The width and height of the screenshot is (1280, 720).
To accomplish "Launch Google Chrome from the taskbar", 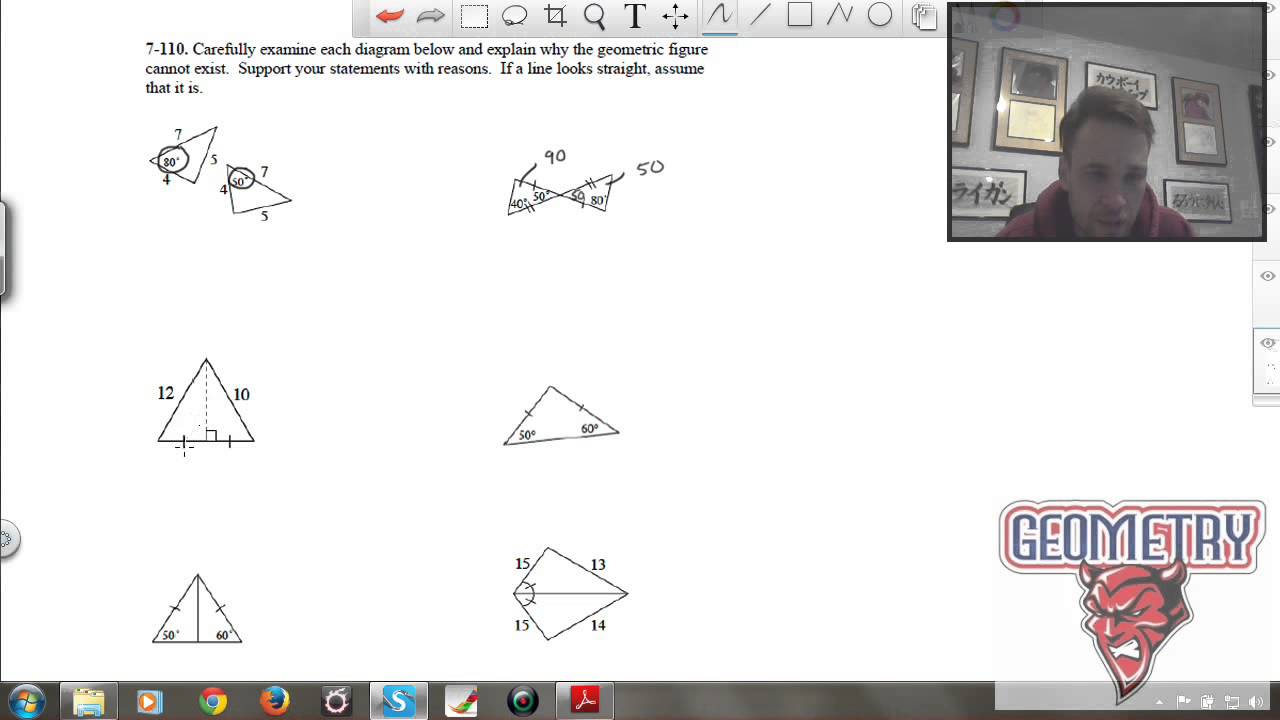I will (x=212, y=702).
